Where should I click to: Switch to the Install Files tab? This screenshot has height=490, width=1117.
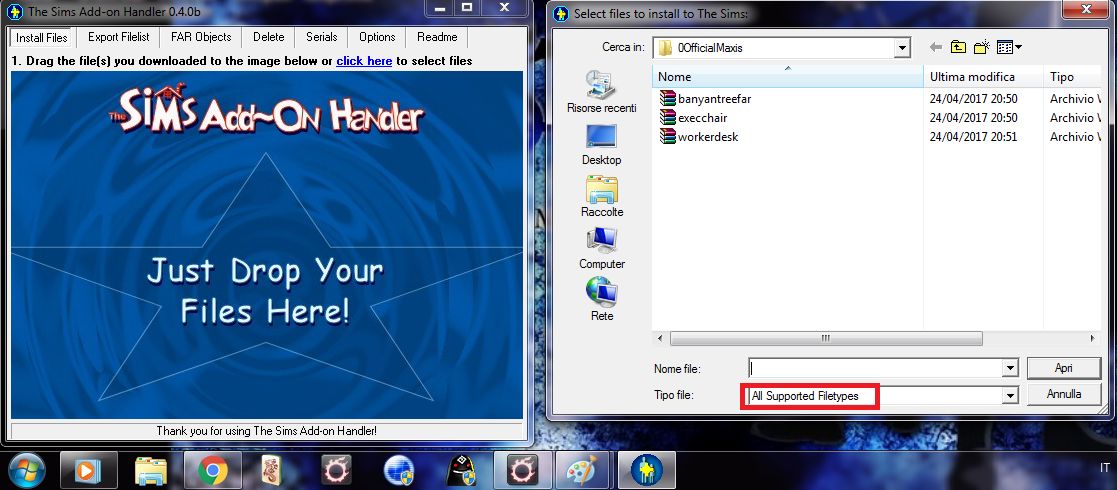pos(42,38)
